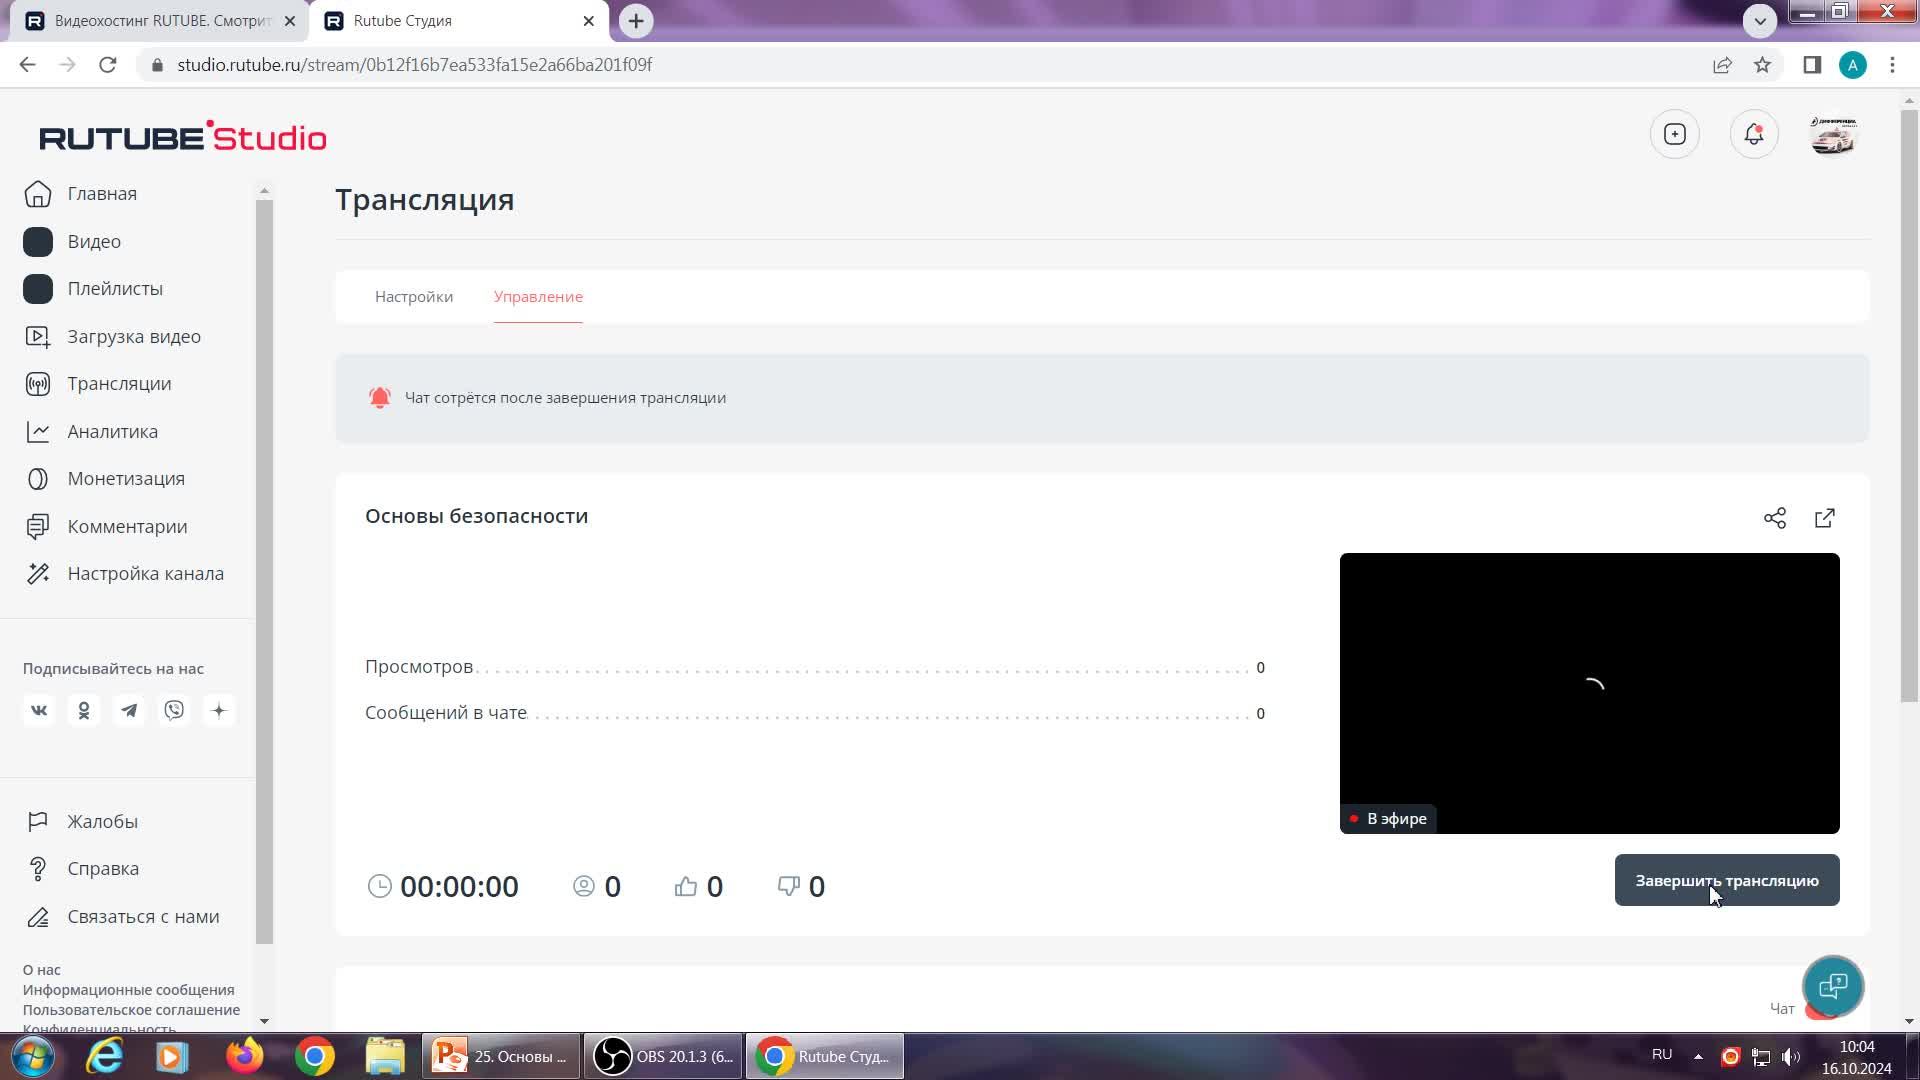Open the Telegram social link icon

click(129, 711)
